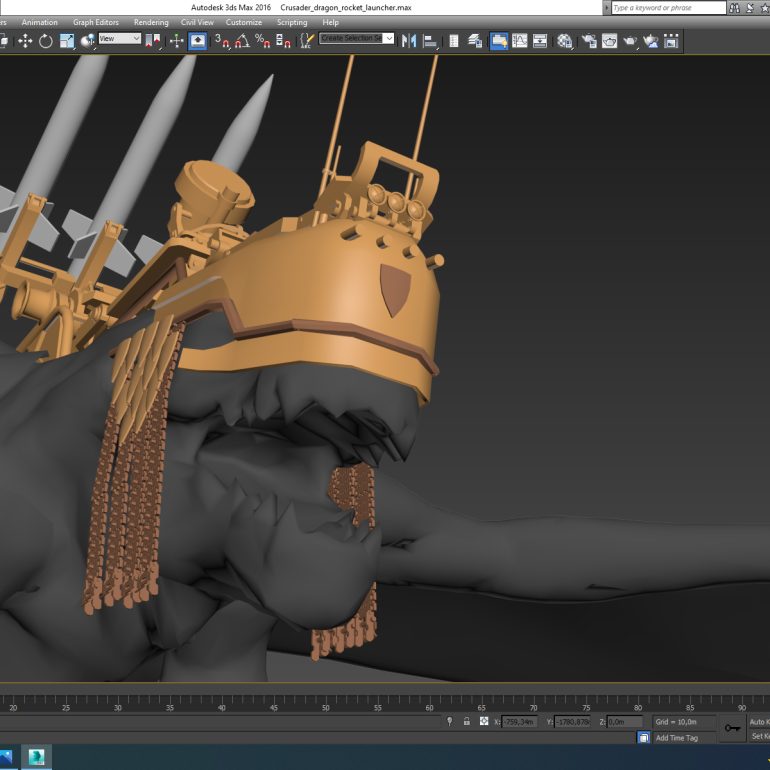Open the Help menu
The image size is (770, 770).
point(330,22)
